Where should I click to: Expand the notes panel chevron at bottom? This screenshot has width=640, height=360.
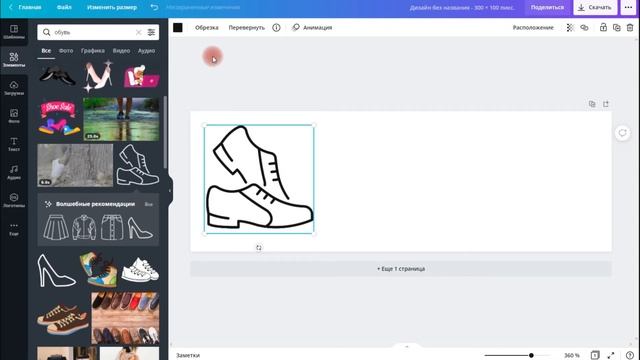tap(406, 347)
